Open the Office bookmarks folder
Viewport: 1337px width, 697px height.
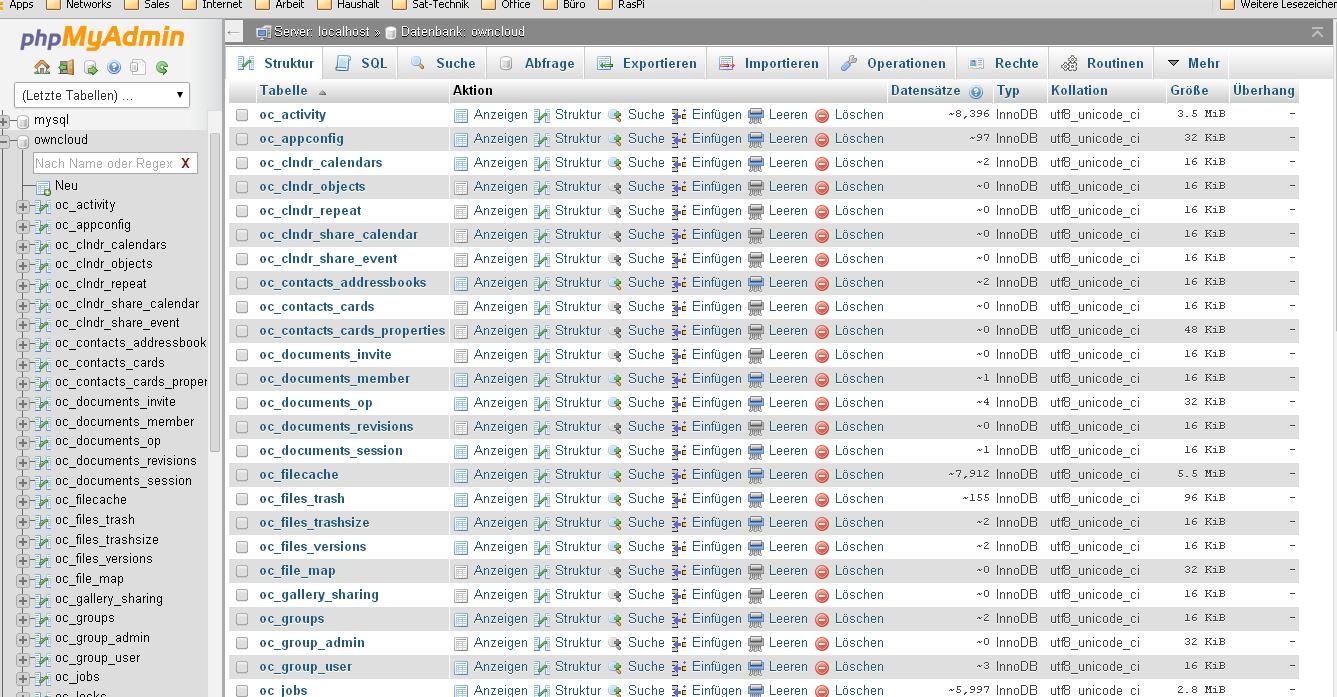pyautogui.click(x=506, y=5)
